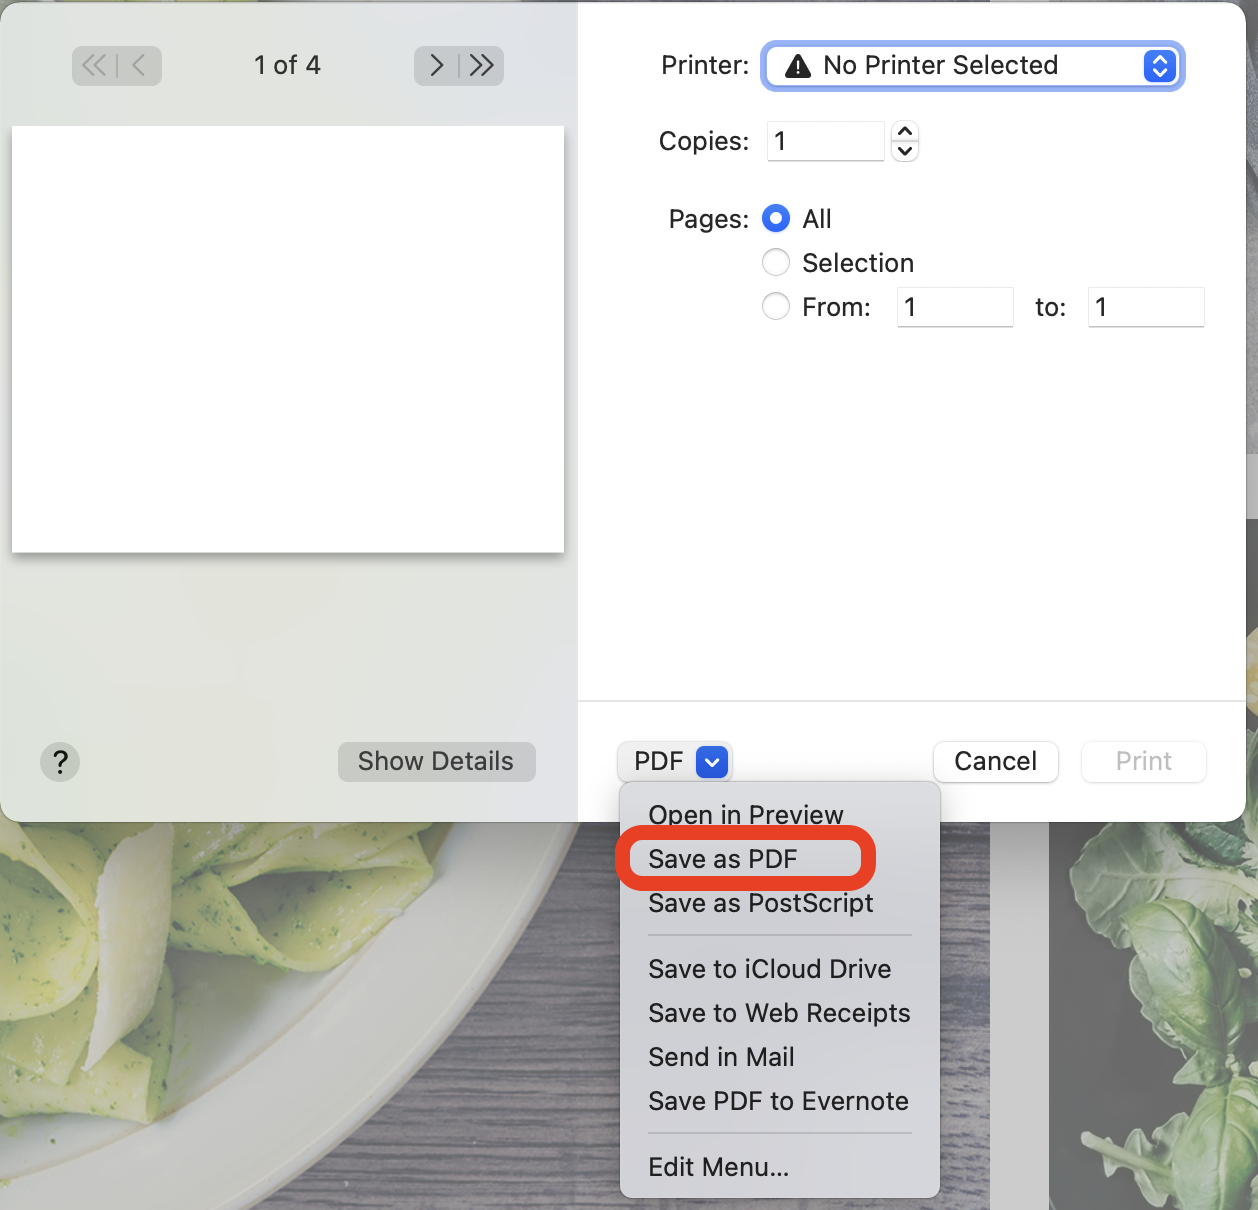
Task: Select the All pages radio button
Action: (776, 218)
